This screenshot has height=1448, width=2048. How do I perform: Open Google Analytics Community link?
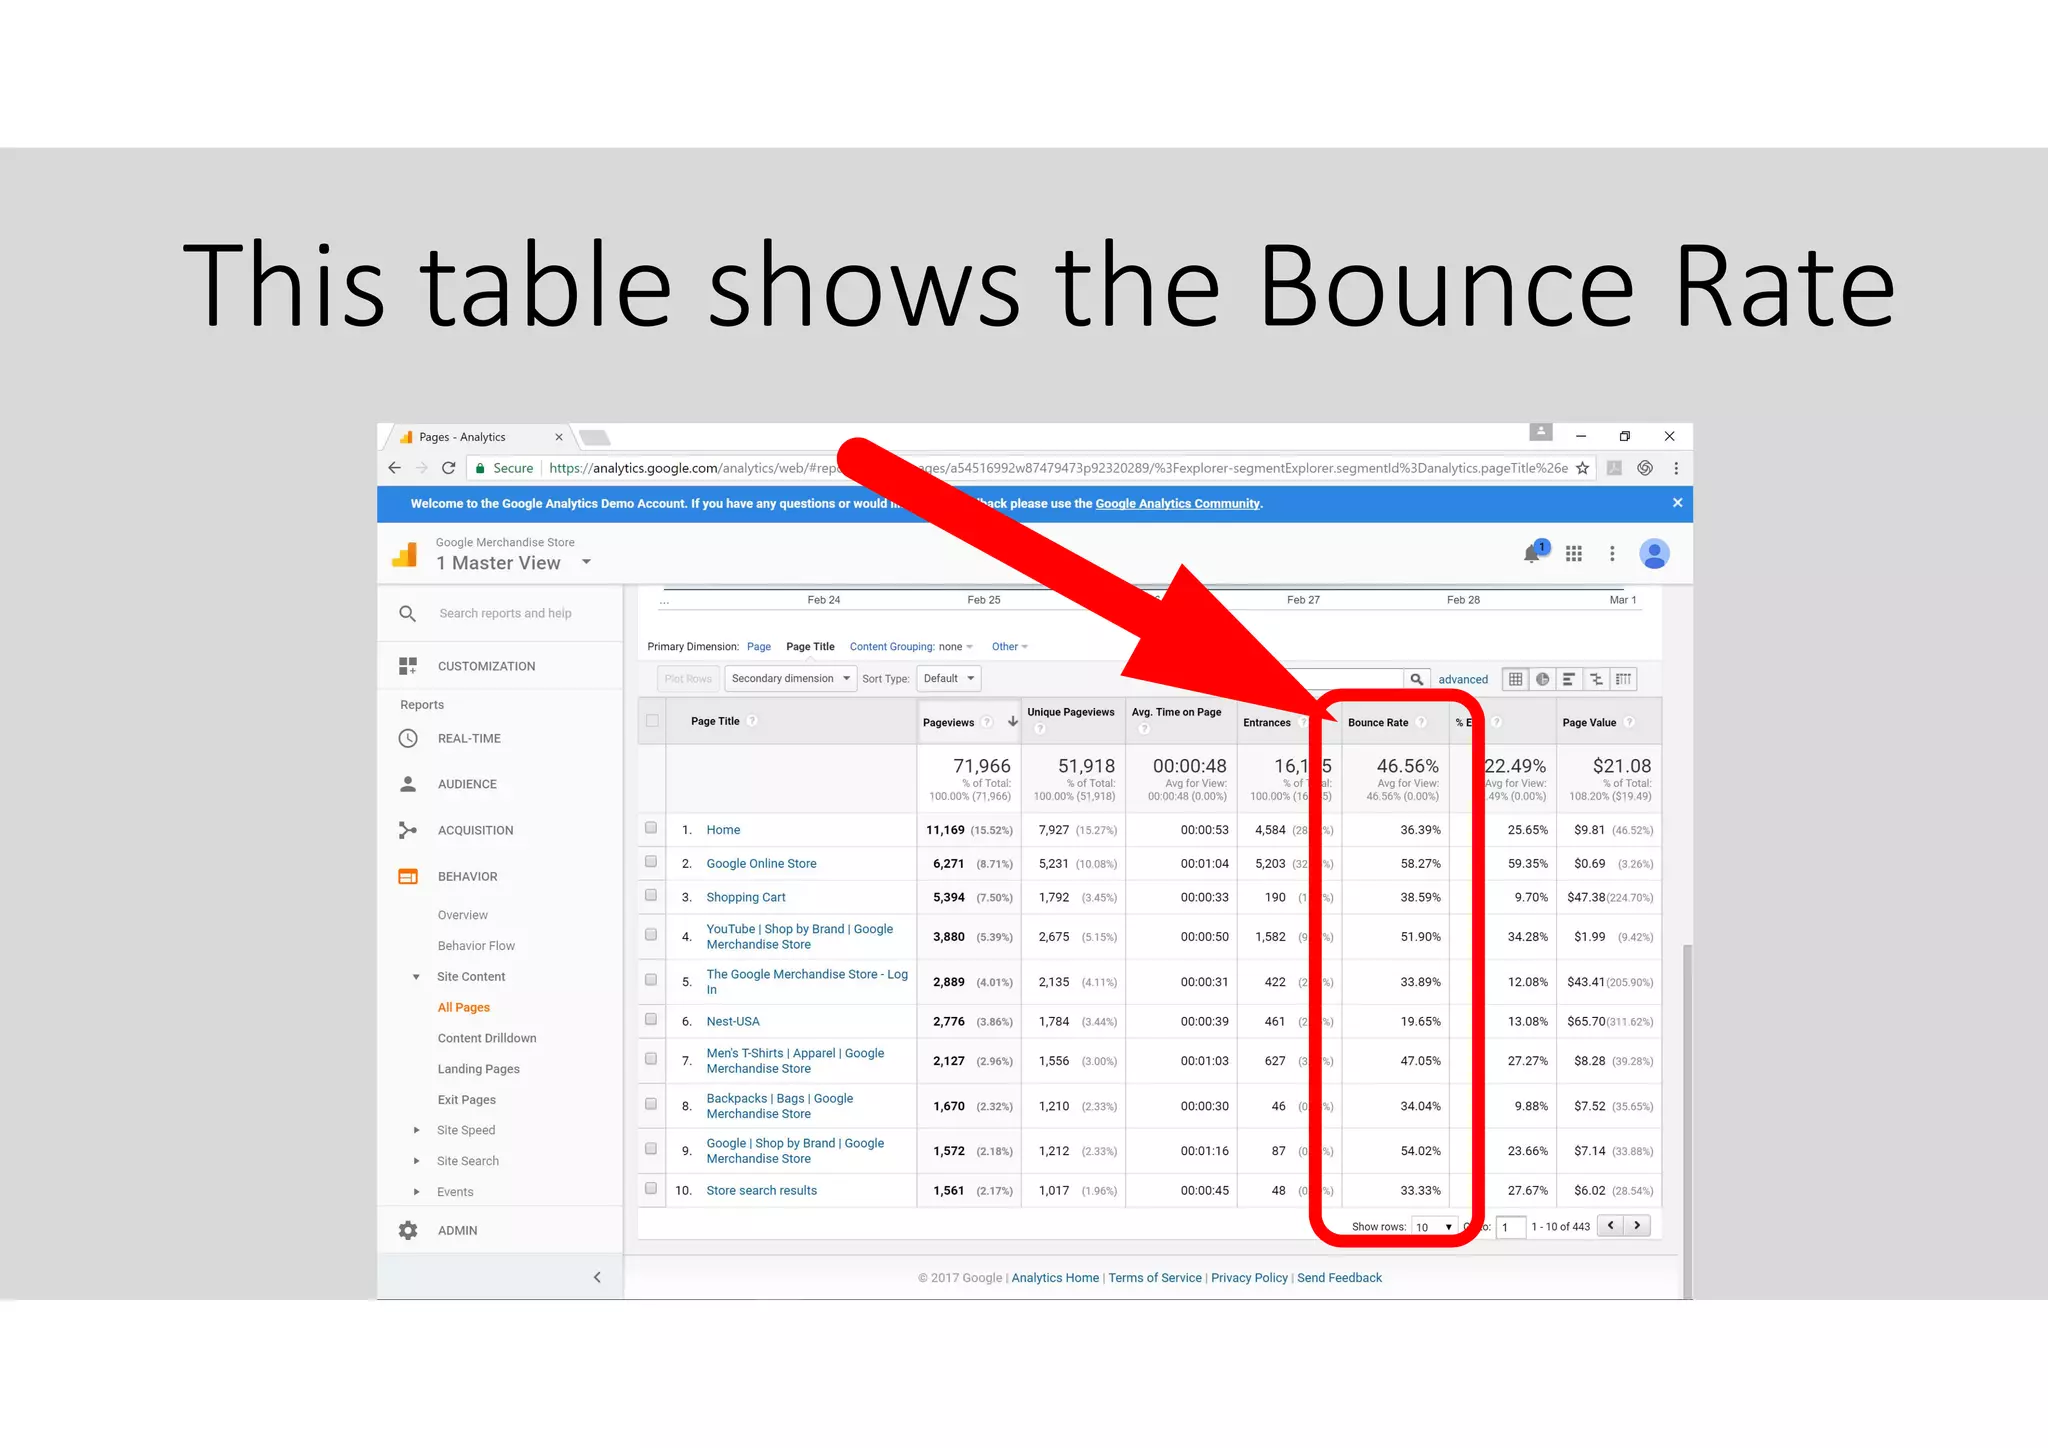click(x=1177, y=504)
